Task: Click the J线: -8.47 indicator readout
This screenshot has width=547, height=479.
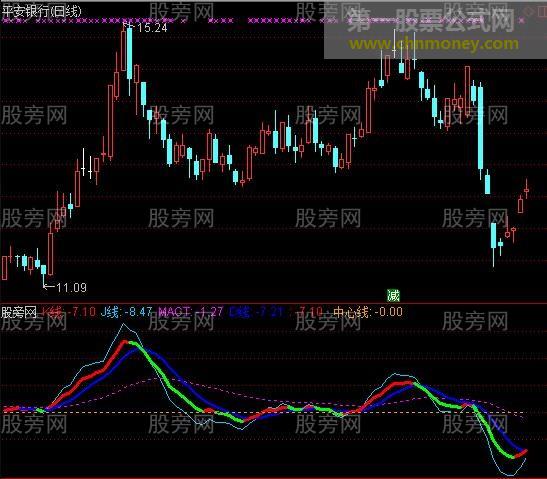Action: click(126, 312)
